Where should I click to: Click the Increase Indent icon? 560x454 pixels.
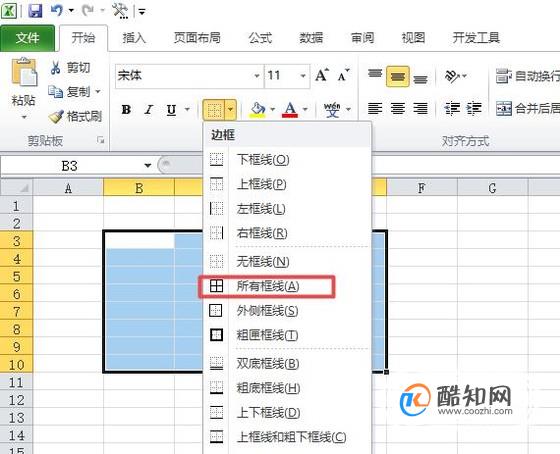[474, 108]
